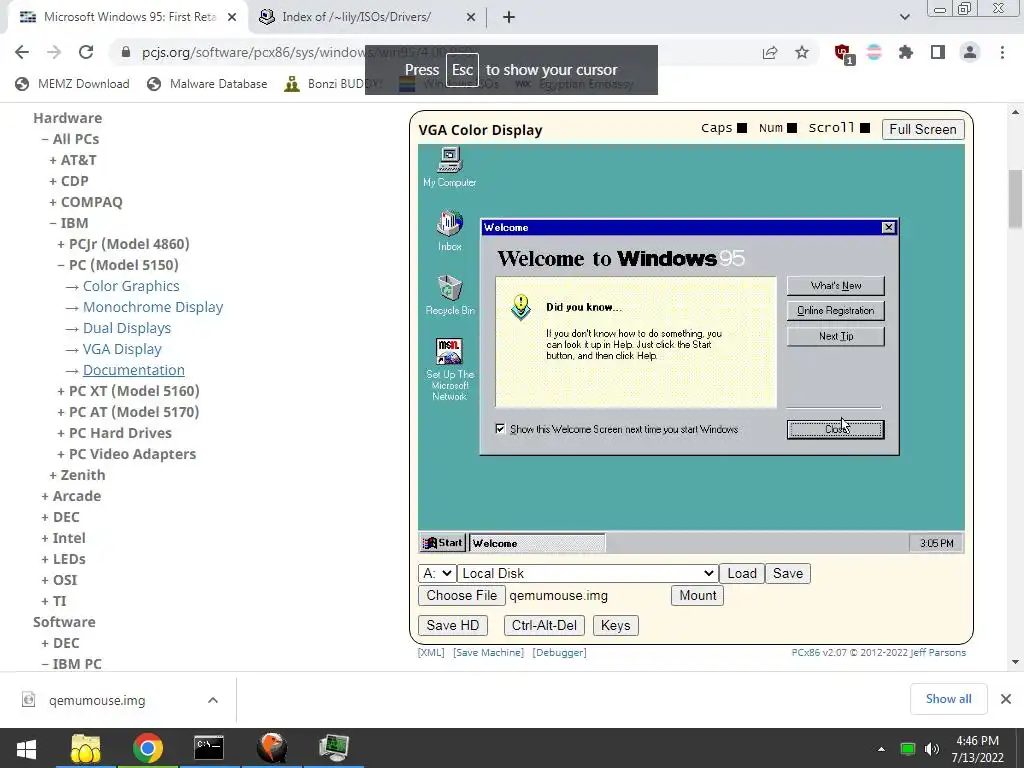The width and height of the screenshot is (1024, 768).
Task: Open the Local Disk dropdown
Action: 588,573
